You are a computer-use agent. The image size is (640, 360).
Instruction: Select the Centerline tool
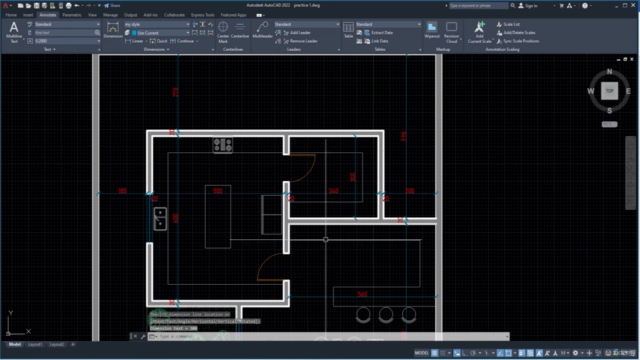[x=240, y=30]
